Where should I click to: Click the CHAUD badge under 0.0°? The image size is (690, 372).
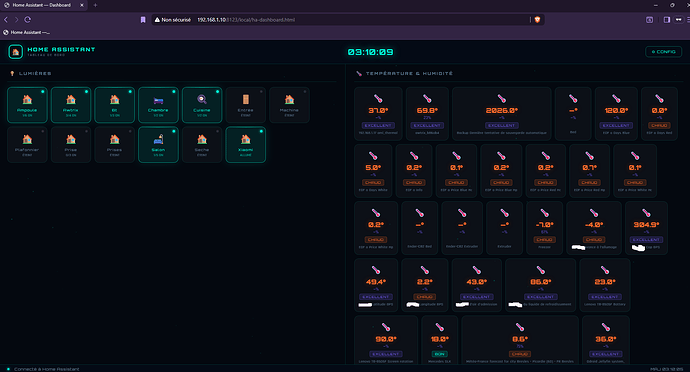coord(659,125)
